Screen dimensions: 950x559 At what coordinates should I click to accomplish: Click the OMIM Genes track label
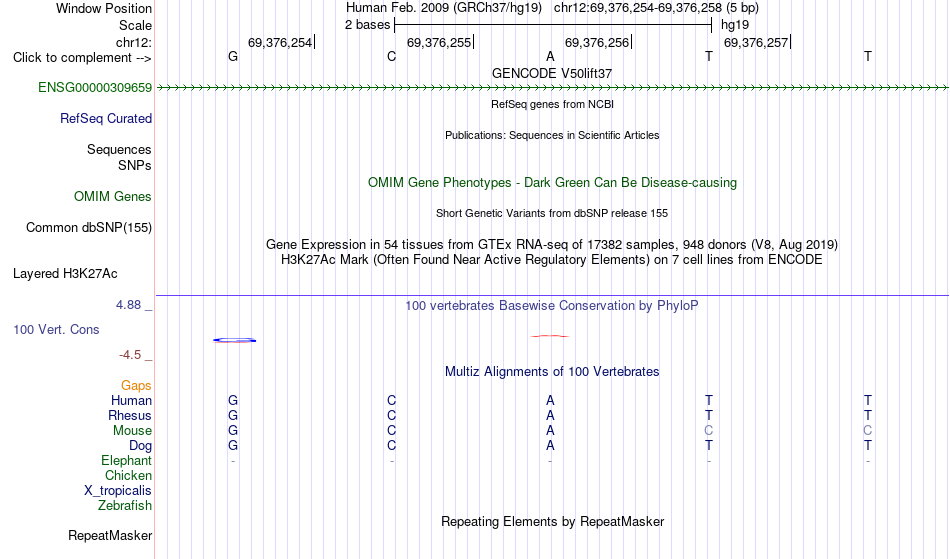pyautogui.click(x=112, y=197)
